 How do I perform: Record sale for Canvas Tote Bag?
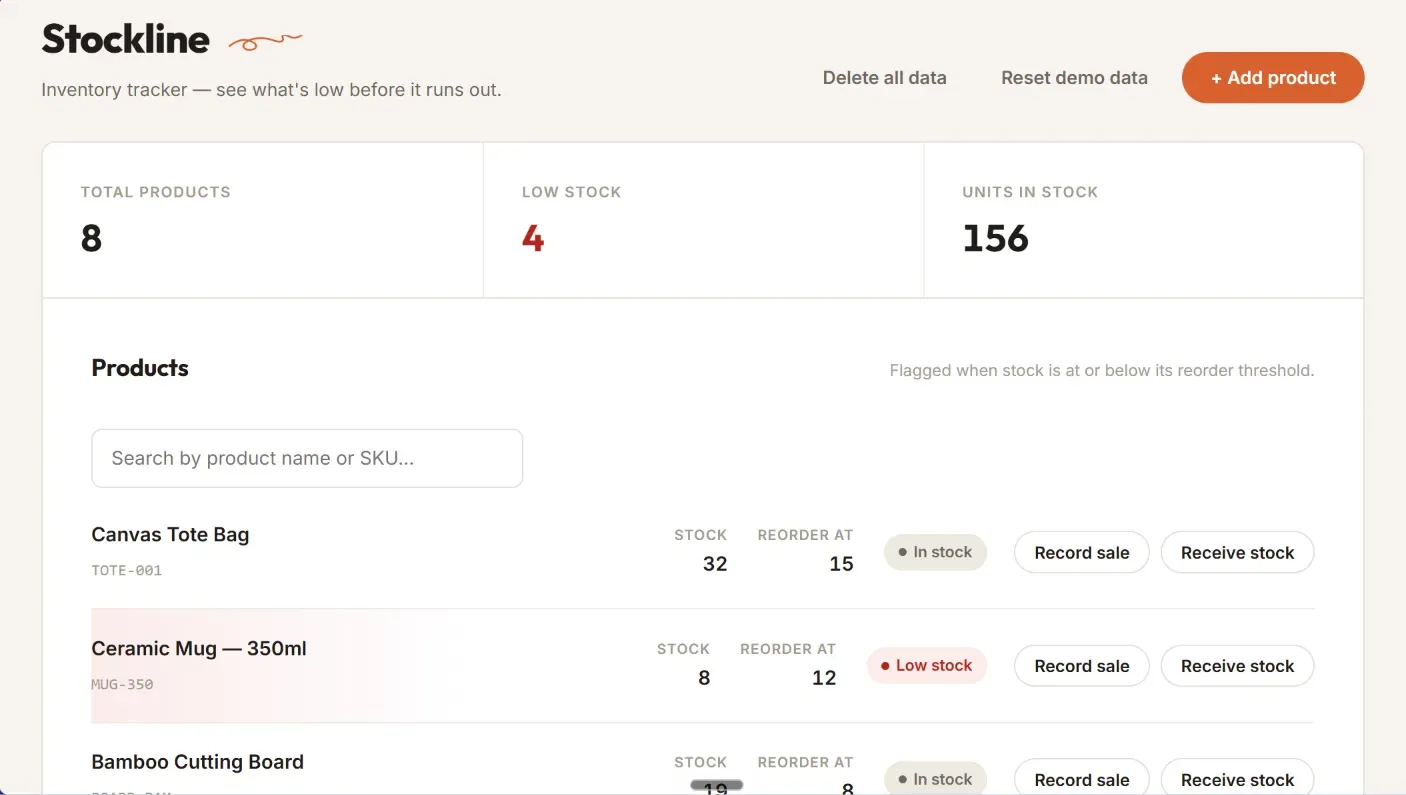(x=1082, y=552)
